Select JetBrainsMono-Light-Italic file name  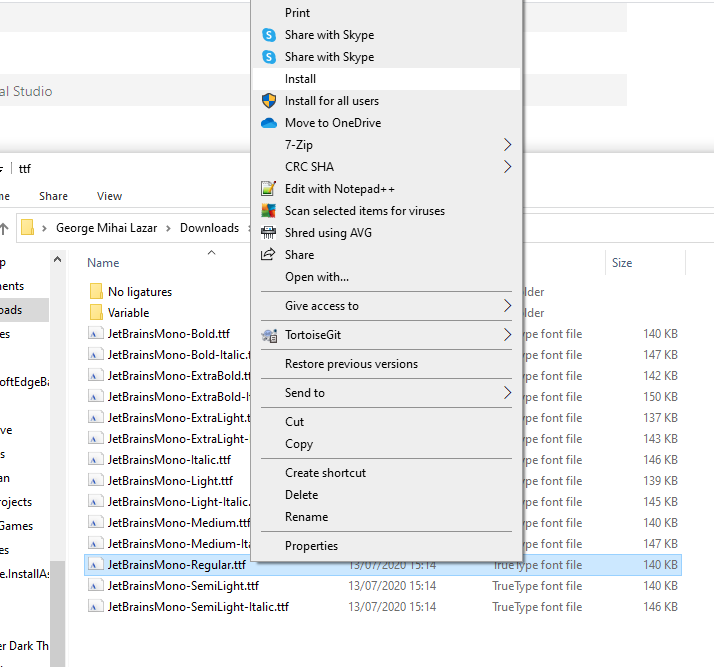coord(179,502)
